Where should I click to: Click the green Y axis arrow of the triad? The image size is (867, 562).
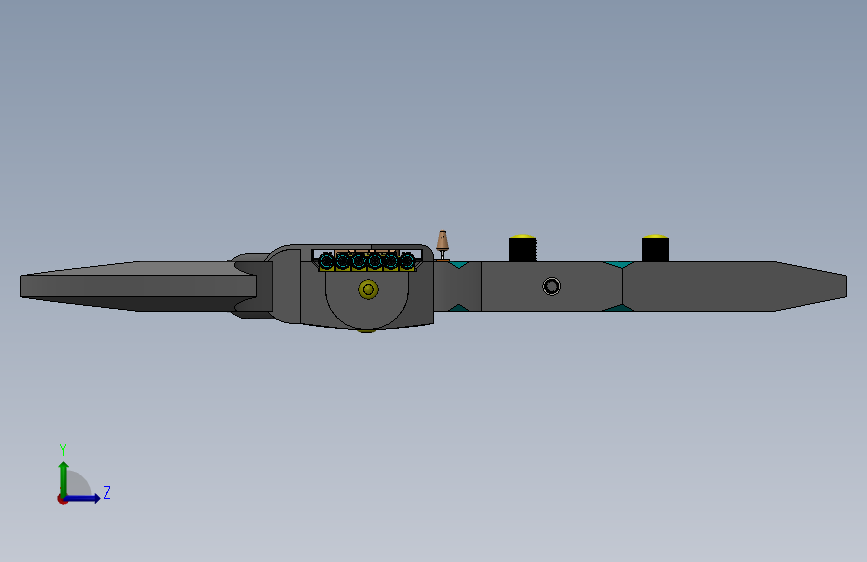[x=64, y=478]
